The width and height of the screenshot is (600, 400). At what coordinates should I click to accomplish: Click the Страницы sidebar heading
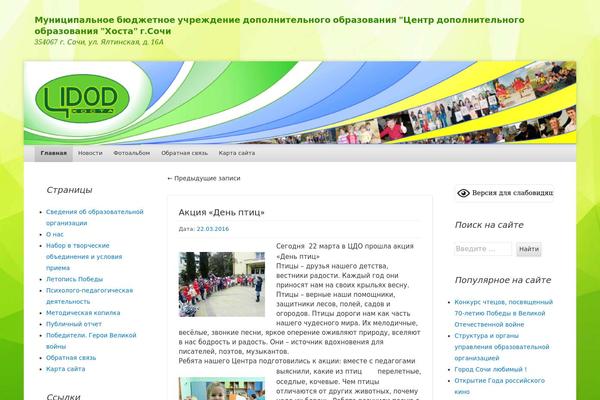69,190
